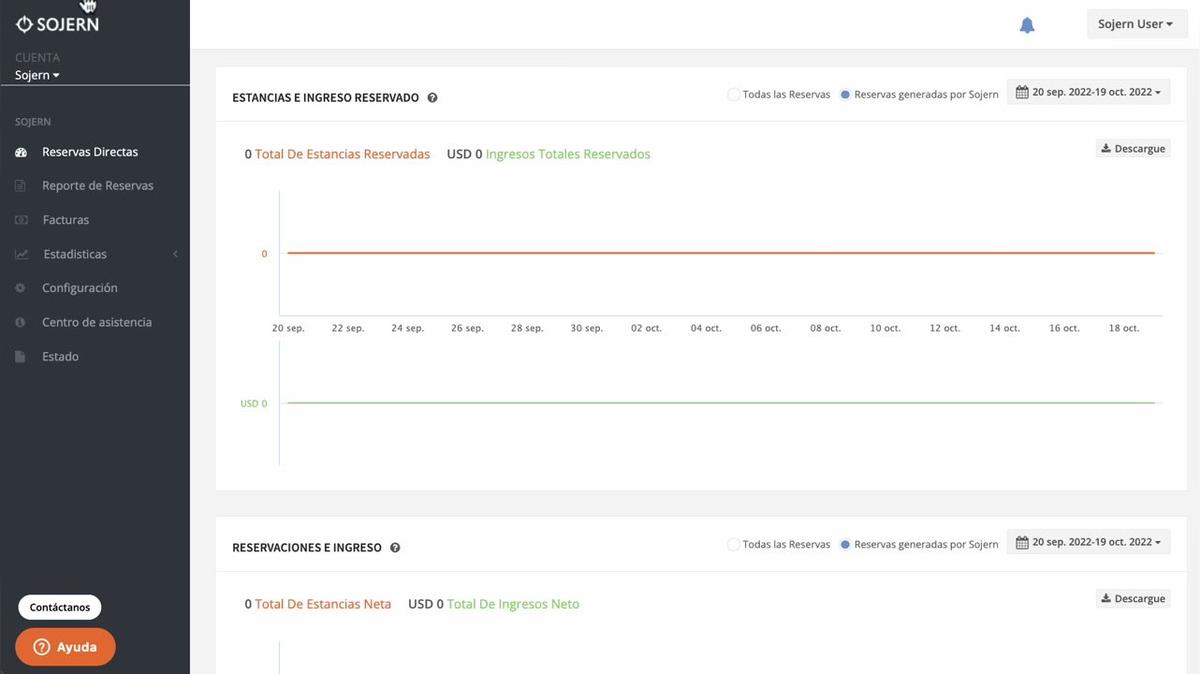The height and width of the screenshot is (674, 1200).
Task: Select Reservas generadas por Sojern in first panel
Action: (846, 95)
